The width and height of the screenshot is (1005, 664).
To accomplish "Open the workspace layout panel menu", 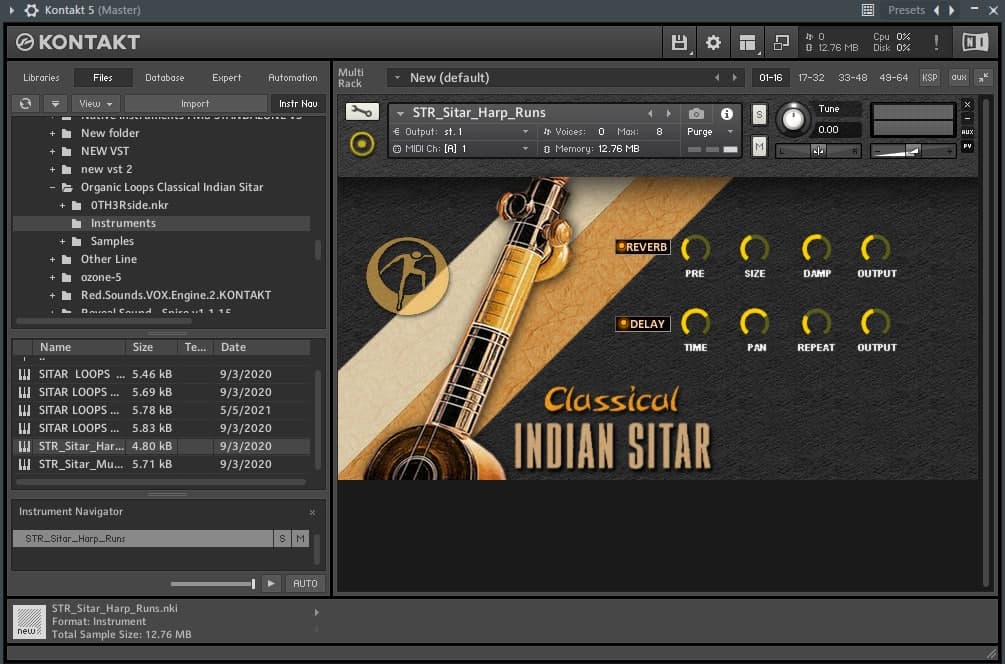I will point(747,43).
